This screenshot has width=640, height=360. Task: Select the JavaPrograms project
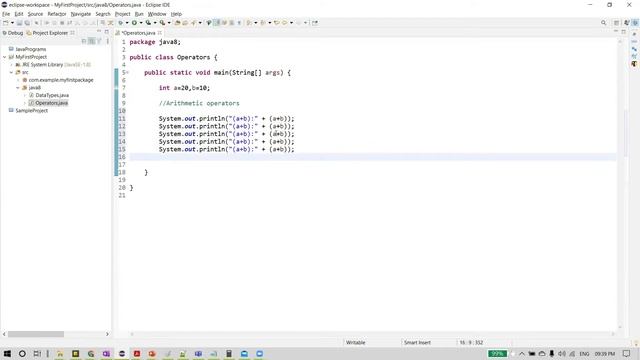[x=31, y=49]
